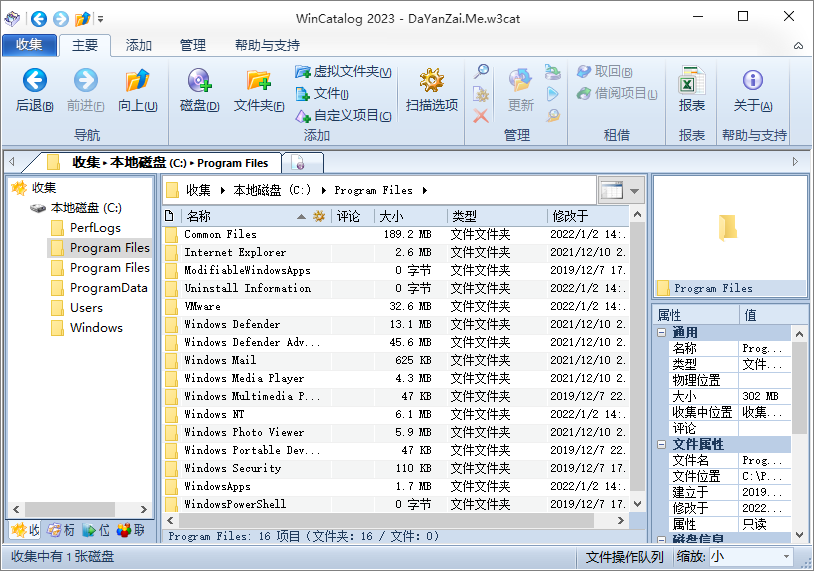Collapse the ribbon with chevron

click(798, 46)
